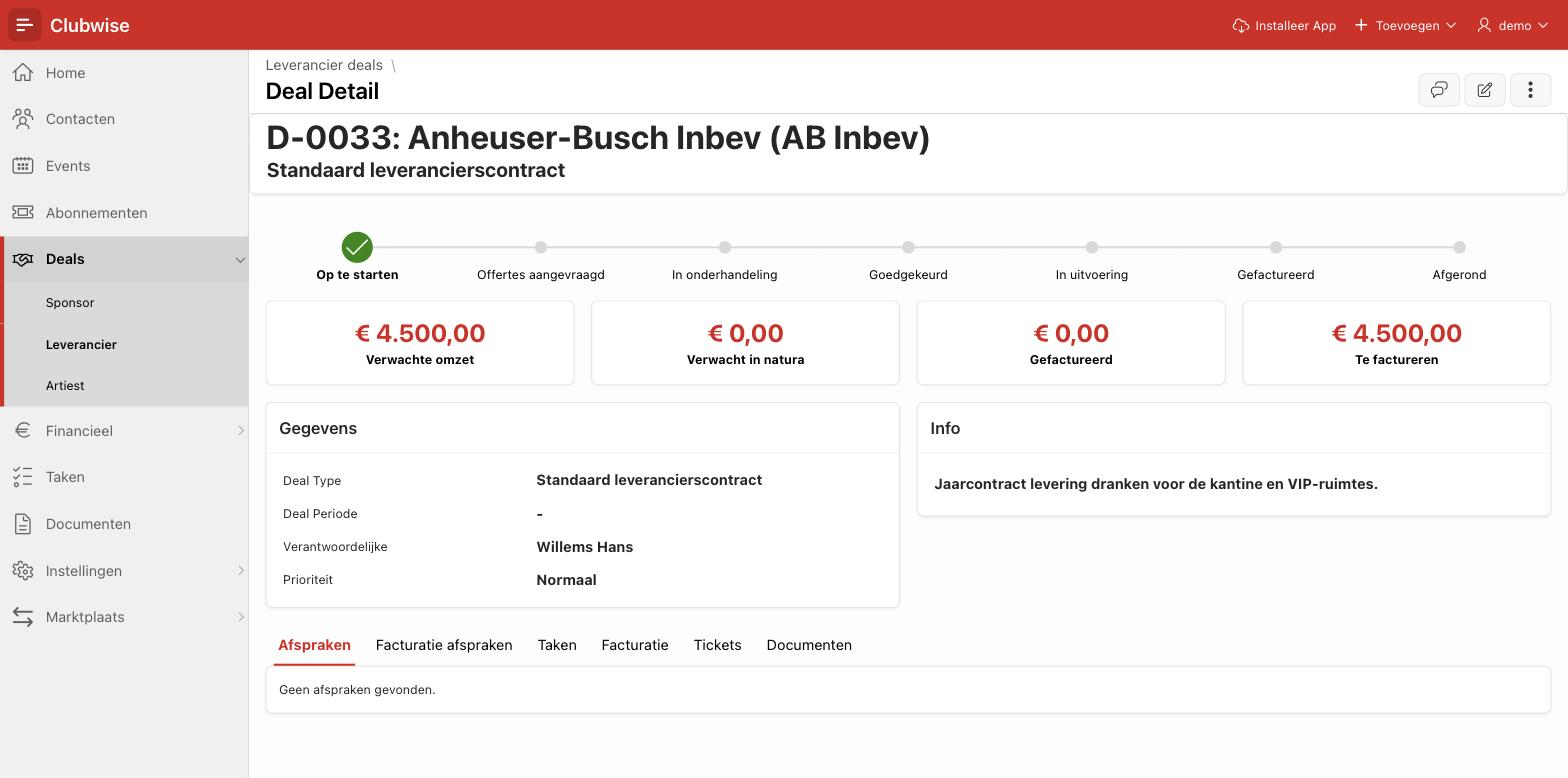The width and height of the screenshot is (1568, 778).
Task: Click the Willems Hans value
Action: (585, 547)
